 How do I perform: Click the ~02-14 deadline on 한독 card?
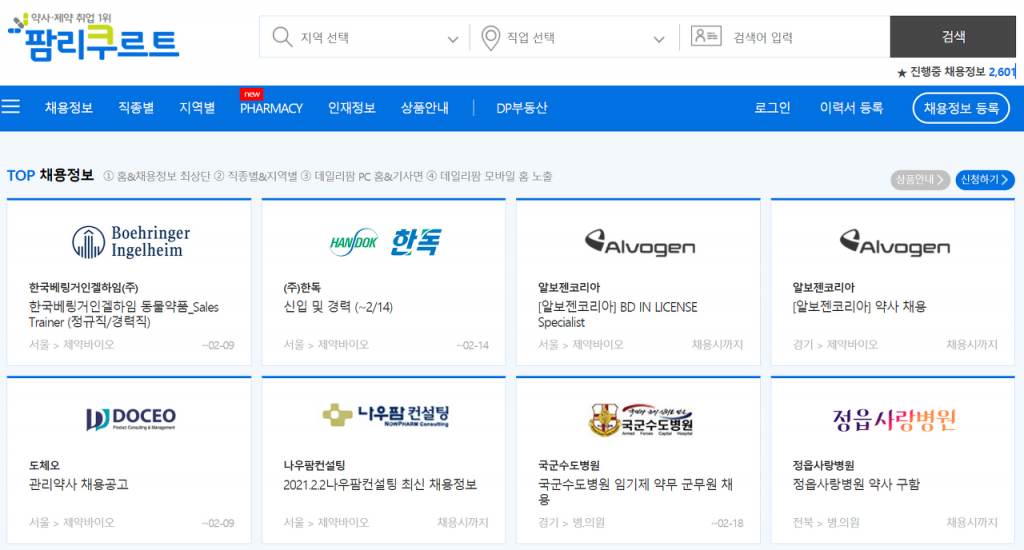[x=472, y=345]
